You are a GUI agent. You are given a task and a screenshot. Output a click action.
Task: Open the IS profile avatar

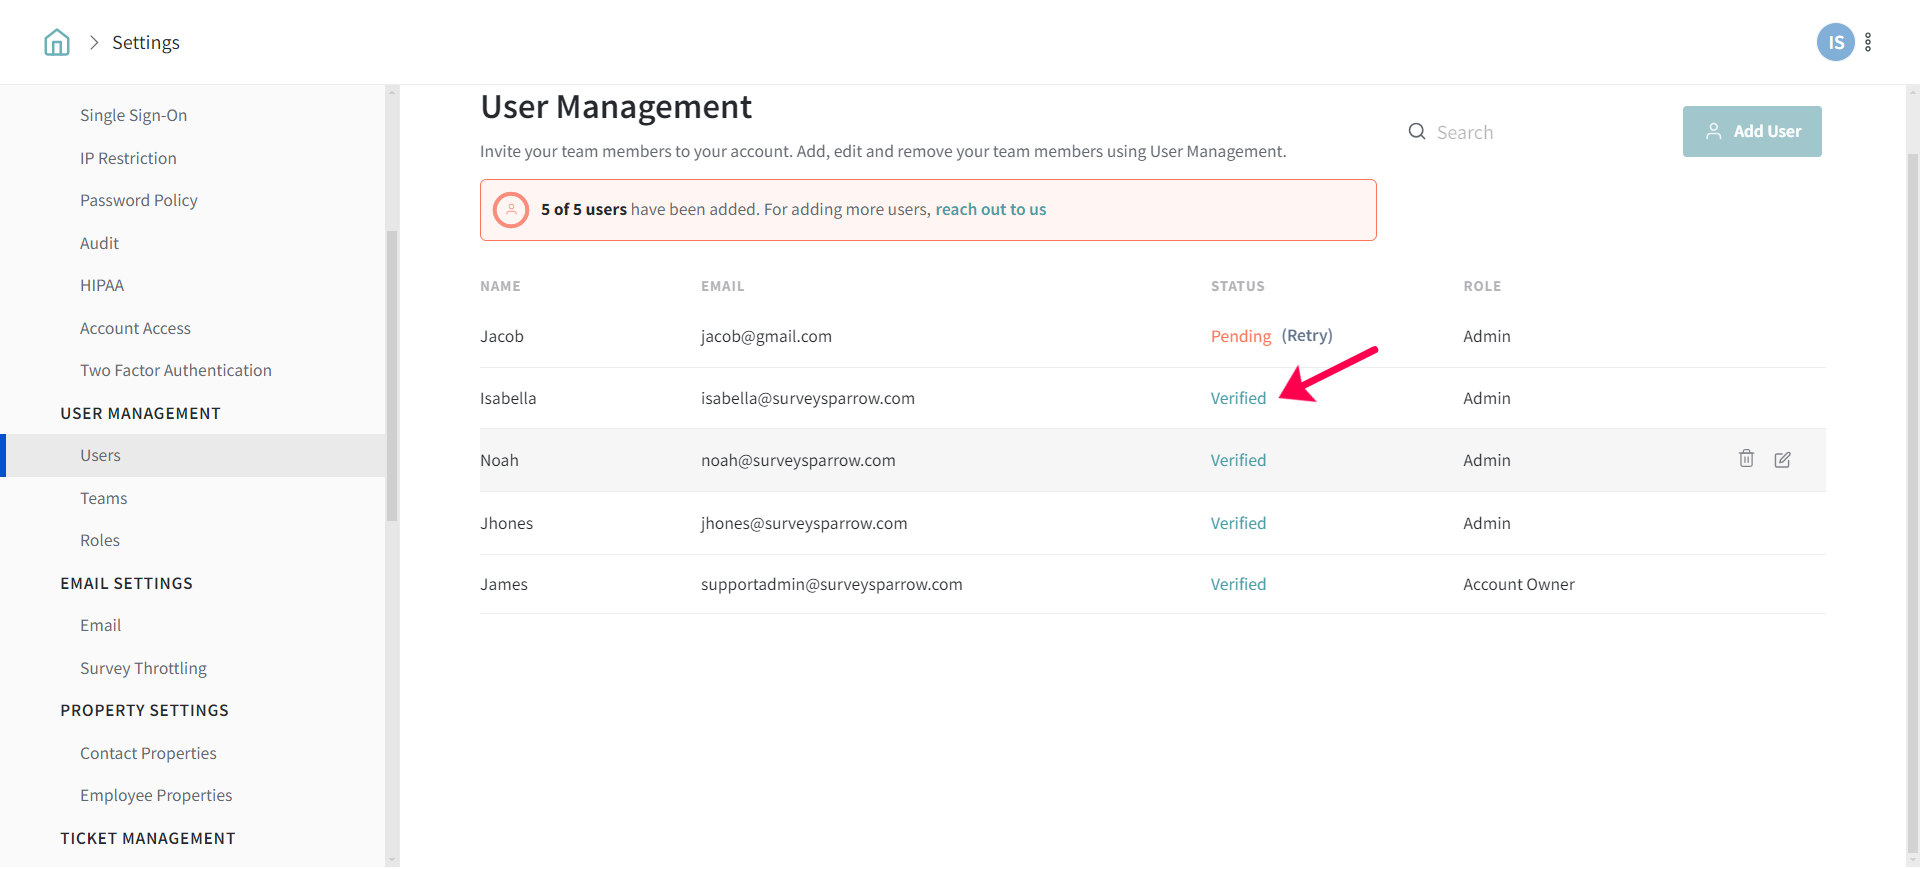click(1835, 42)
